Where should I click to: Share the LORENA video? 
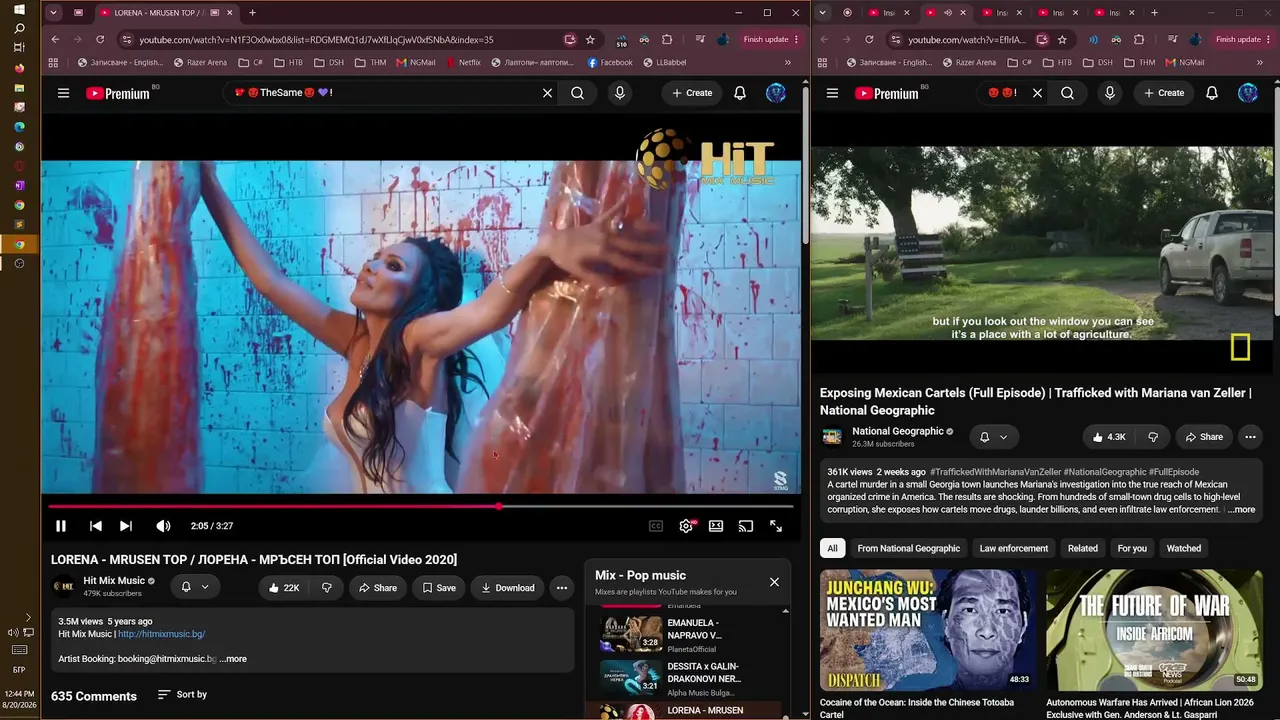click(378, 588)
